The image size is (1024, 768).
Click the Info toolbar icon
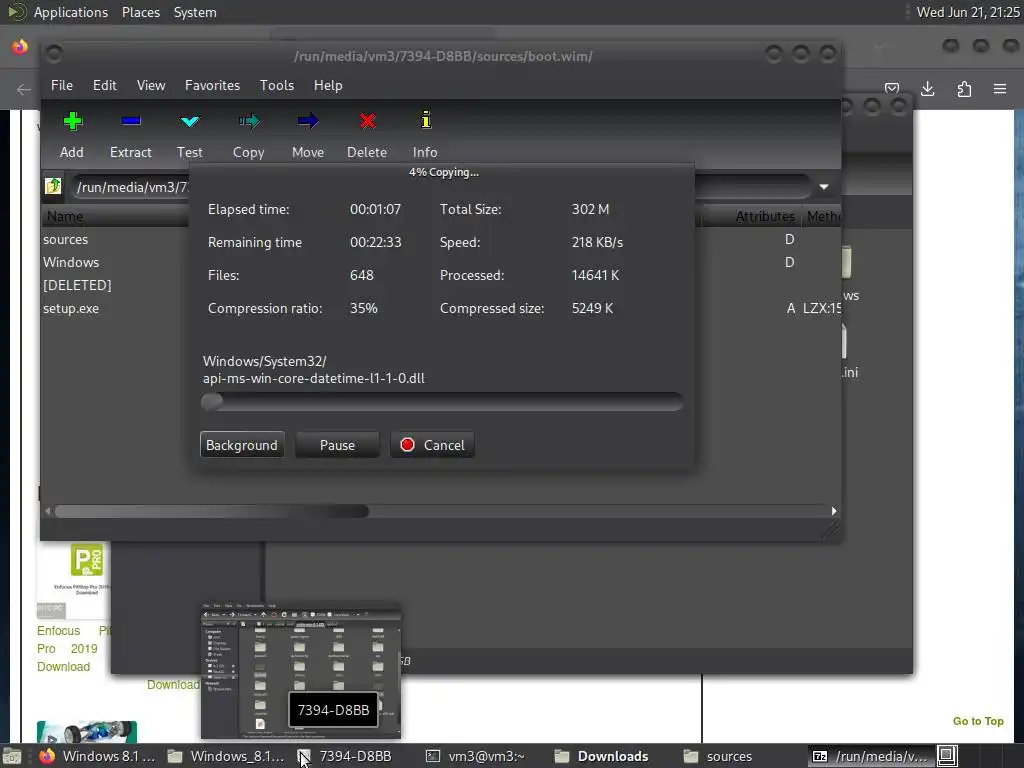click(x=426, y=120)
